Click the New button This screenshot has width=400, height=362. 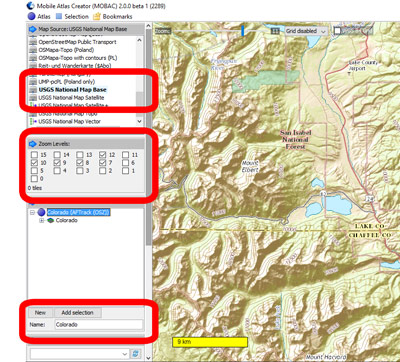point(40,313)
